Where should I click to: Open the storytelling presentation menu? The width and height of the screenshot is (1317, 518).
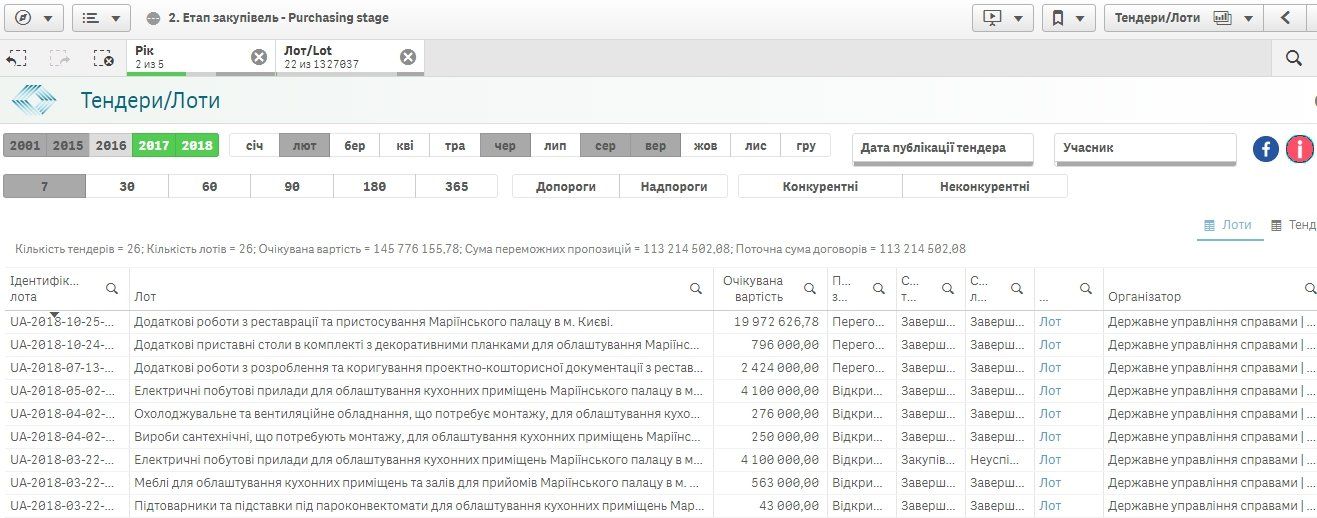pyautogui.click(x=1003, y=18)
